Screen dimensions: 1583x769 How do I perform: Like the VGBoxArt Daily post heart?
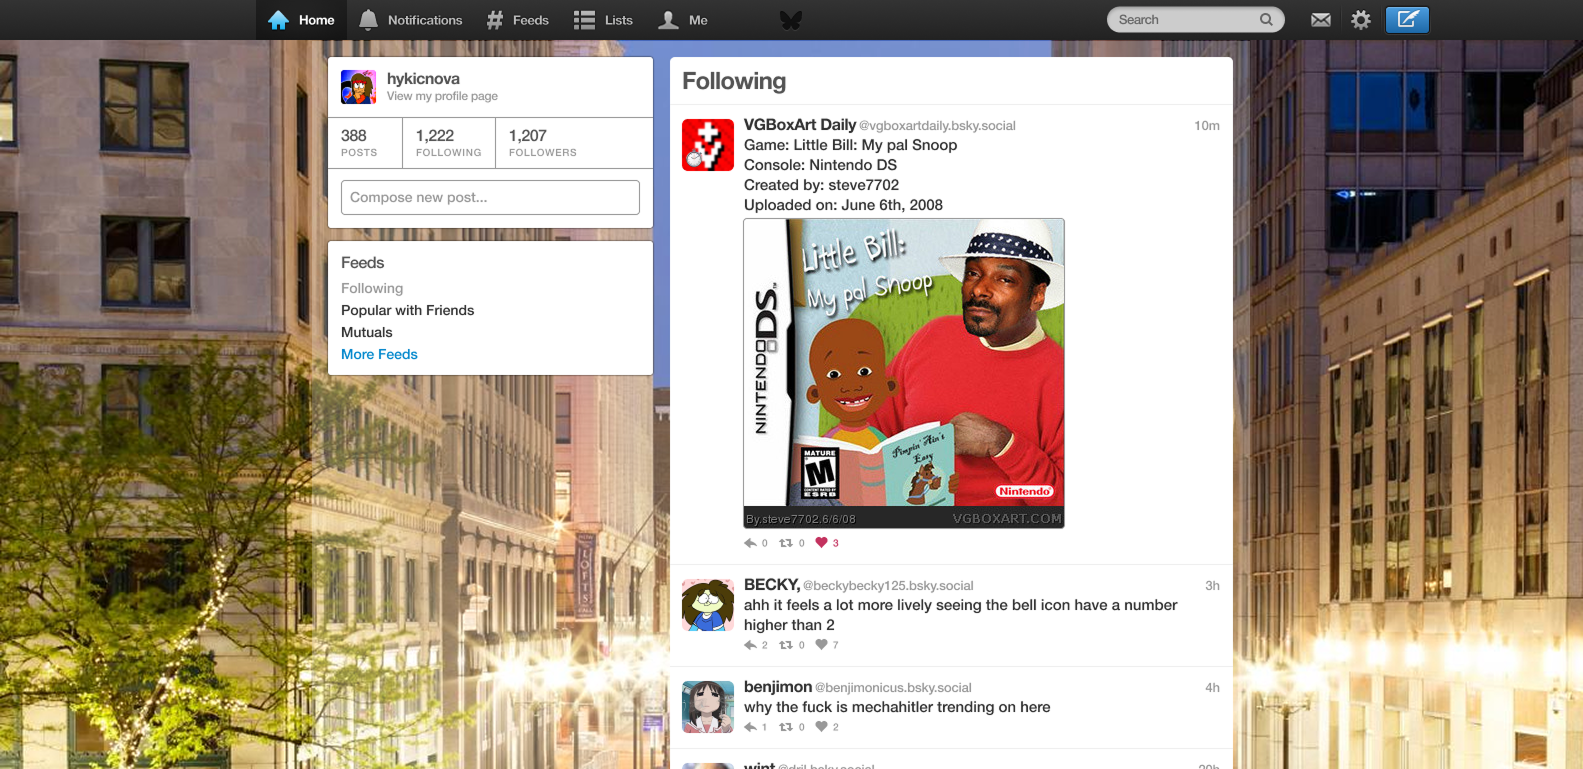(x=821, y=543)
